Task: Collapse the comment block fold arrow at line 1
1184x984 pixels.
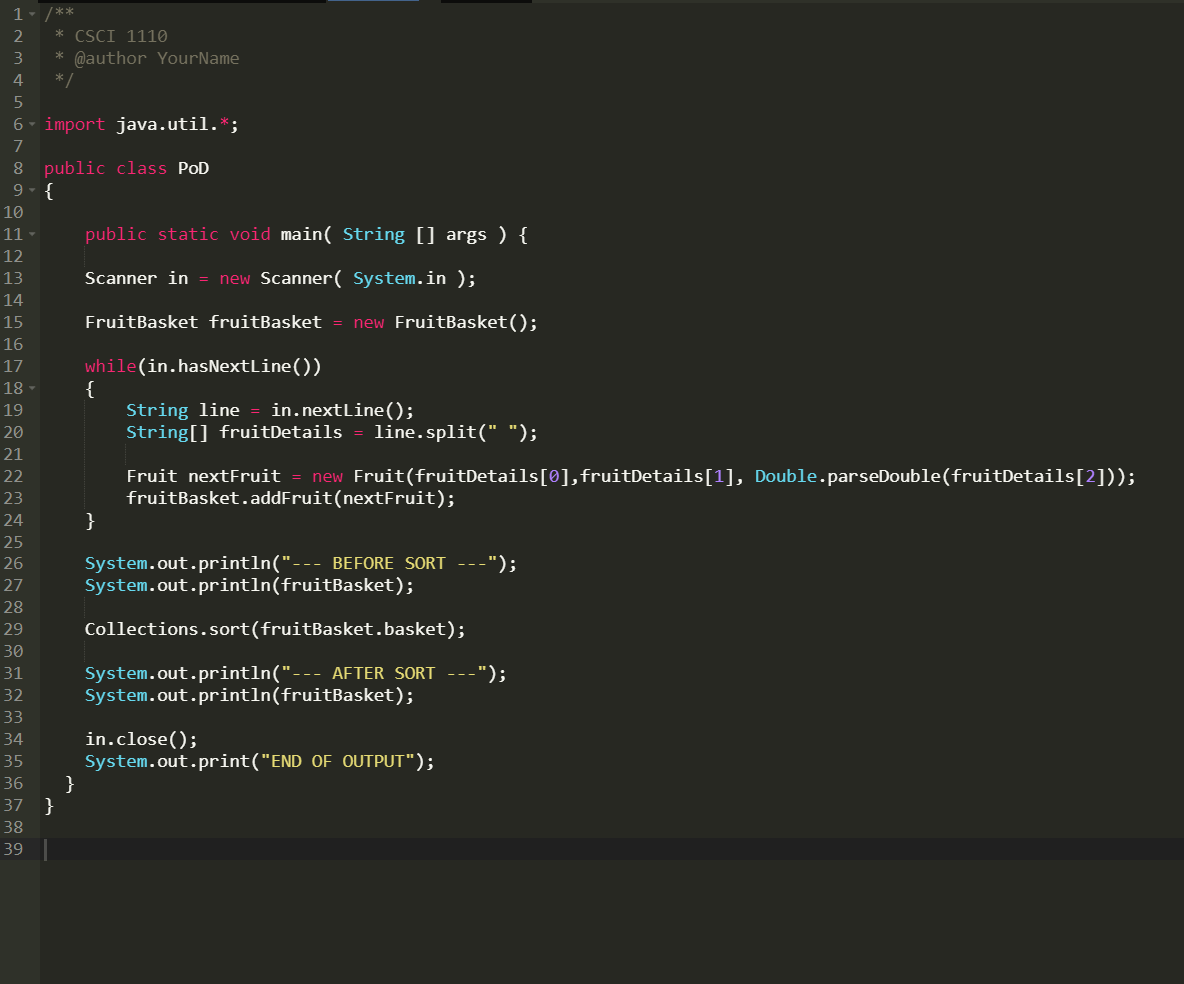Action: pyautogui.click(x=32, y=14)
